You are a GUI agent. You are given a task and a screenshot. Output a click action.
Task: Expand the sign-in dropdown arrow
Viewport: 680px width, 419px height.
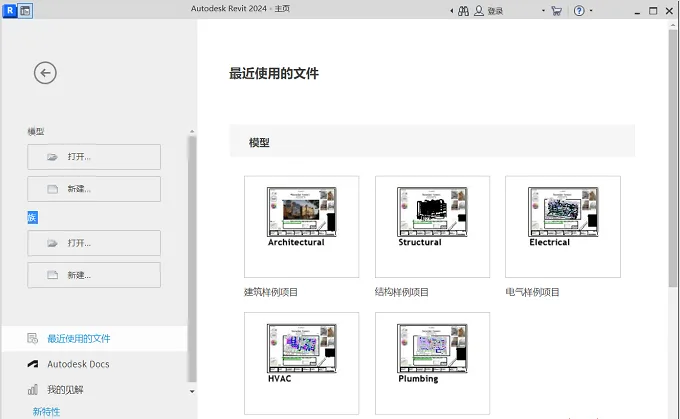click(x=543, y=11)
